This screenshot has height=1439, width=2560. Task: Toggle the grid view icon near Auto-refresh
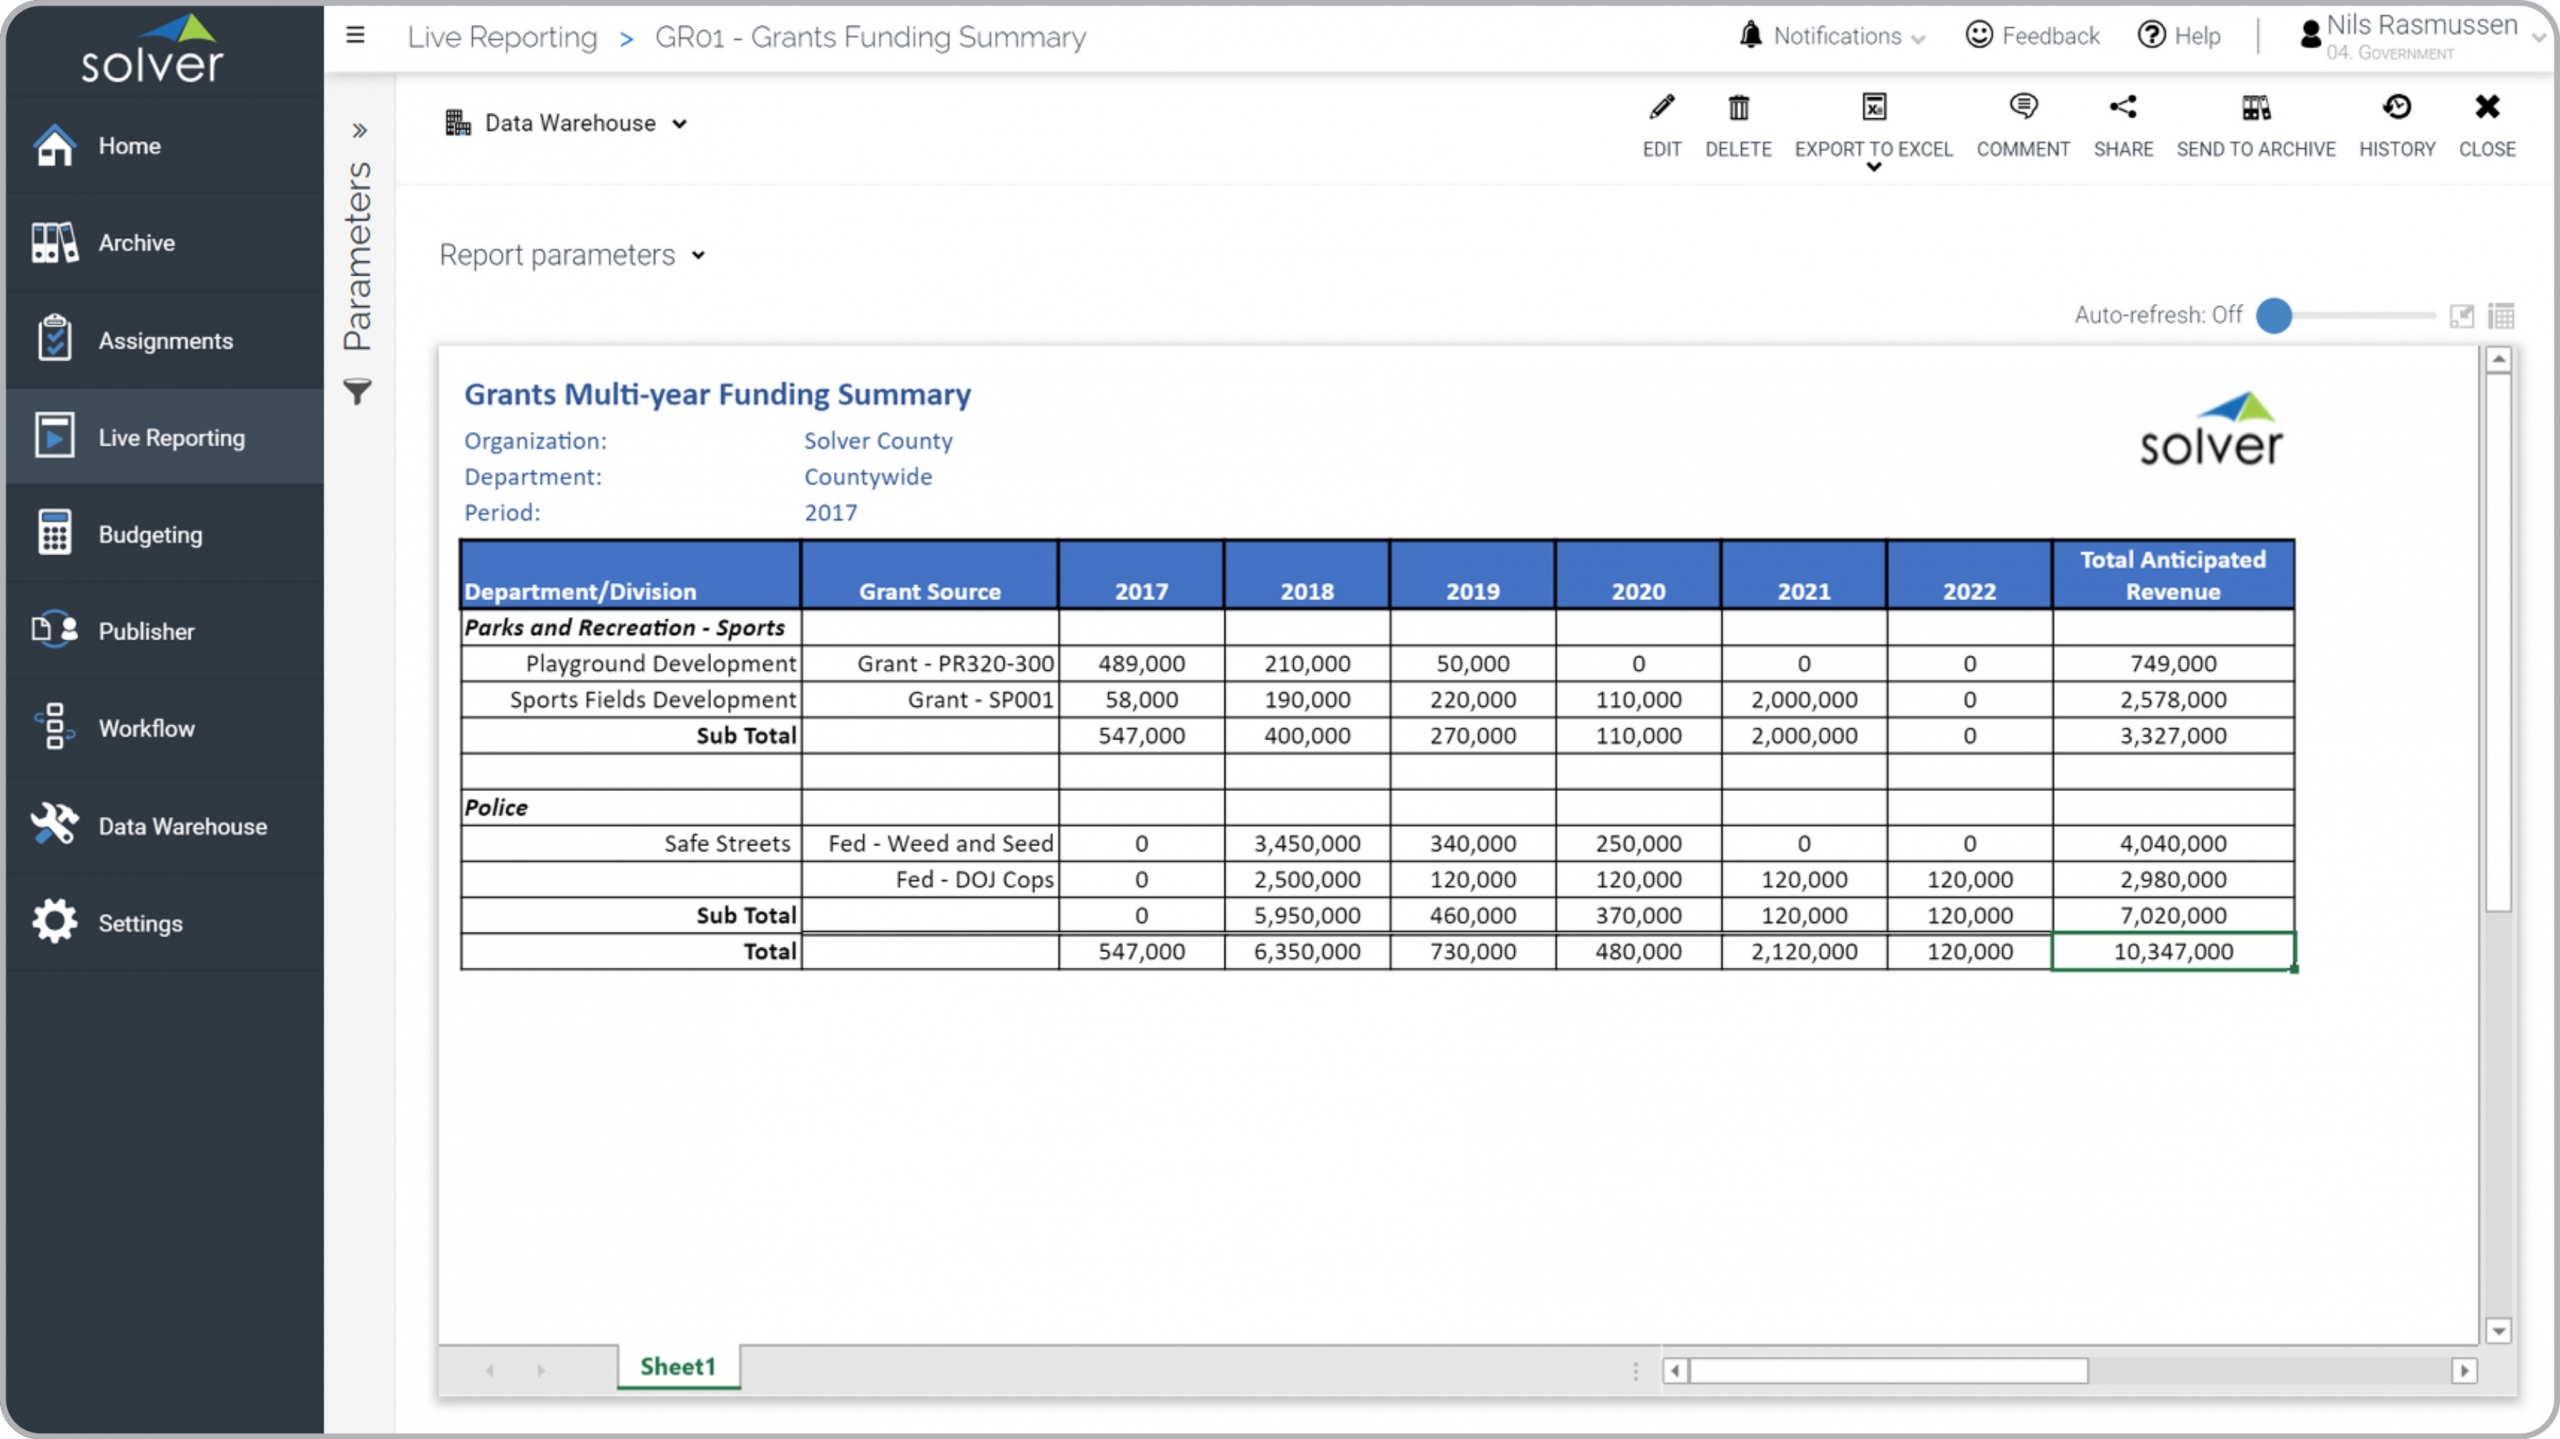tap(2501, 316)
